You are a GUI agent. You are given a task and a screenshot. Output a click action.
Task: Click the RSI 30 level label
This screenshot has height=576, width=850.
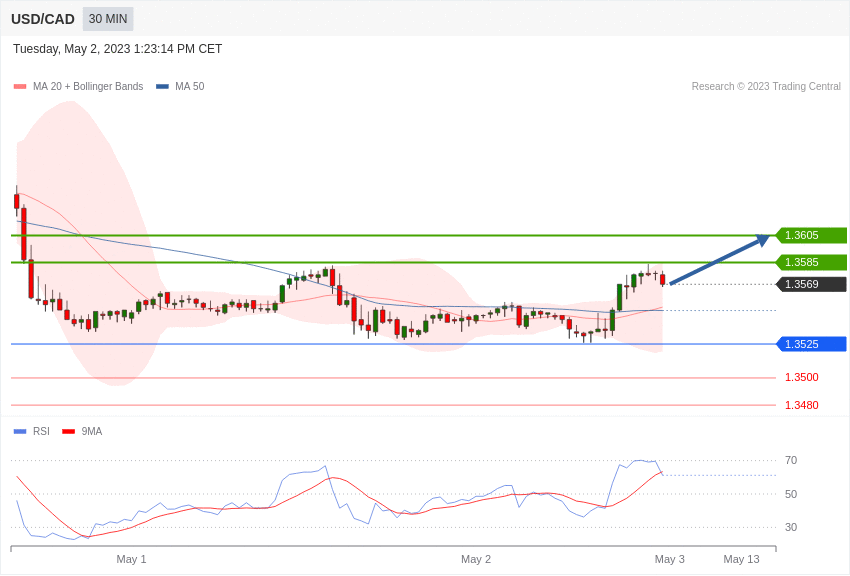click(791, 527)
